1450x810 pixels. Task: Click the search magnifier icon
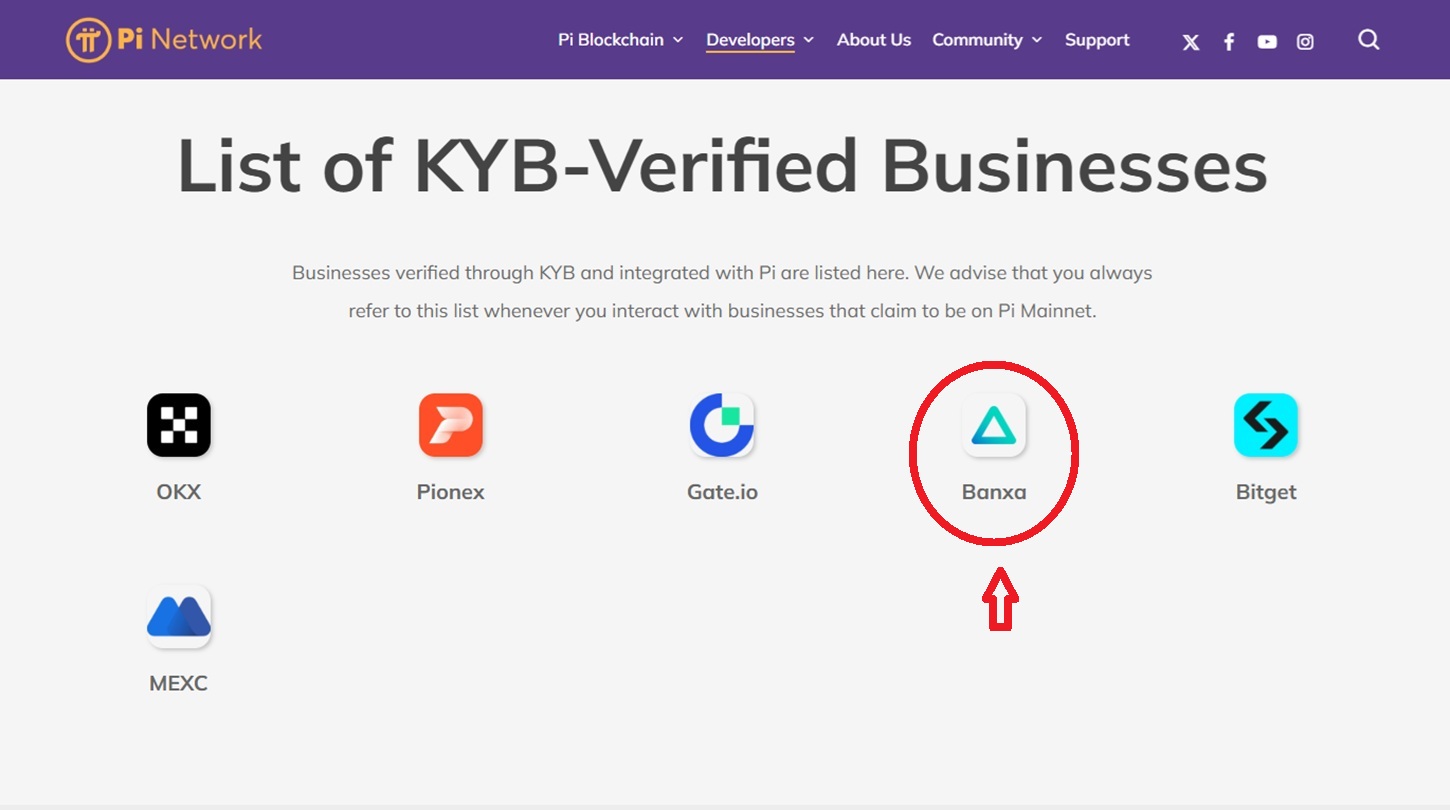click(x=1369, y=40)
